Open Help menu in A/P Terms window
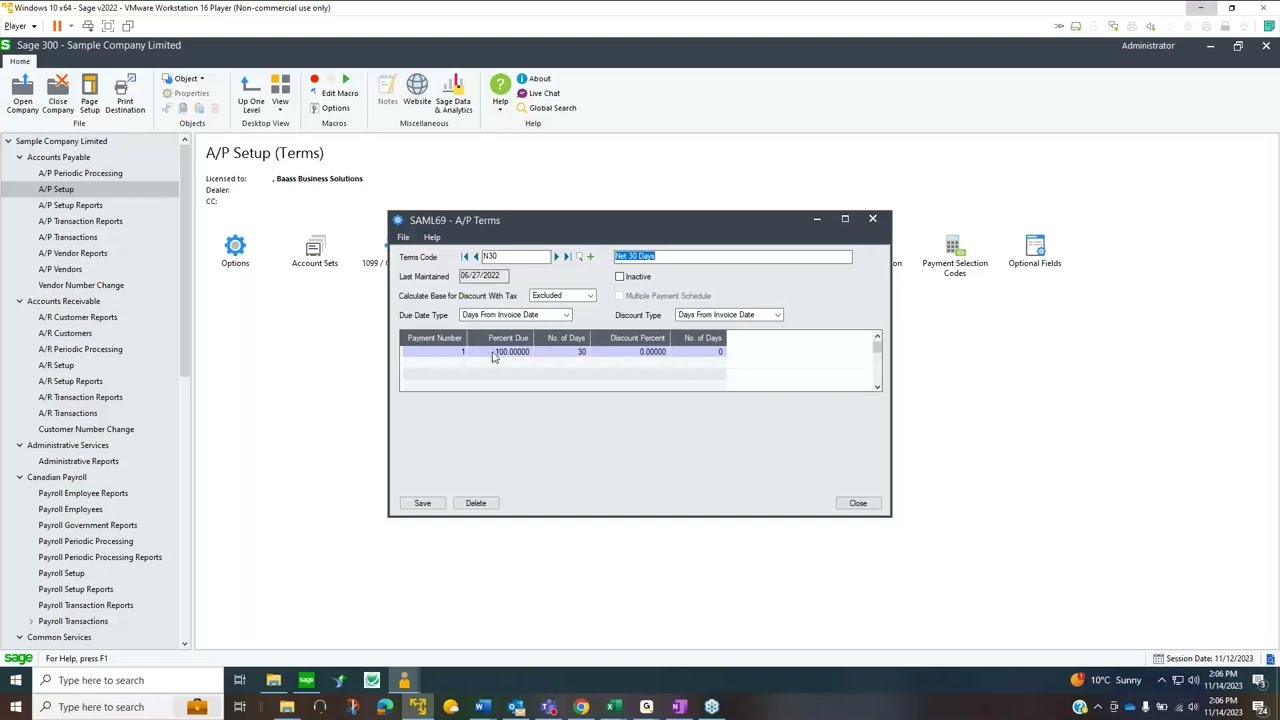This screenshot has height=720, width=1280. (x=432, y=237)
